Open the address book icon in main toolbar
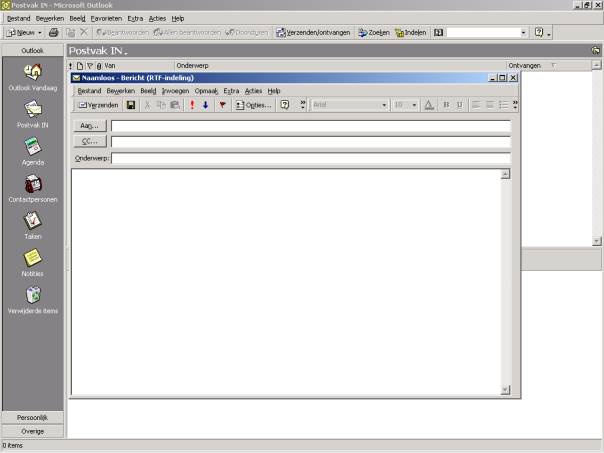The width and height of the screenshot is (604, 453). [438, 33]
